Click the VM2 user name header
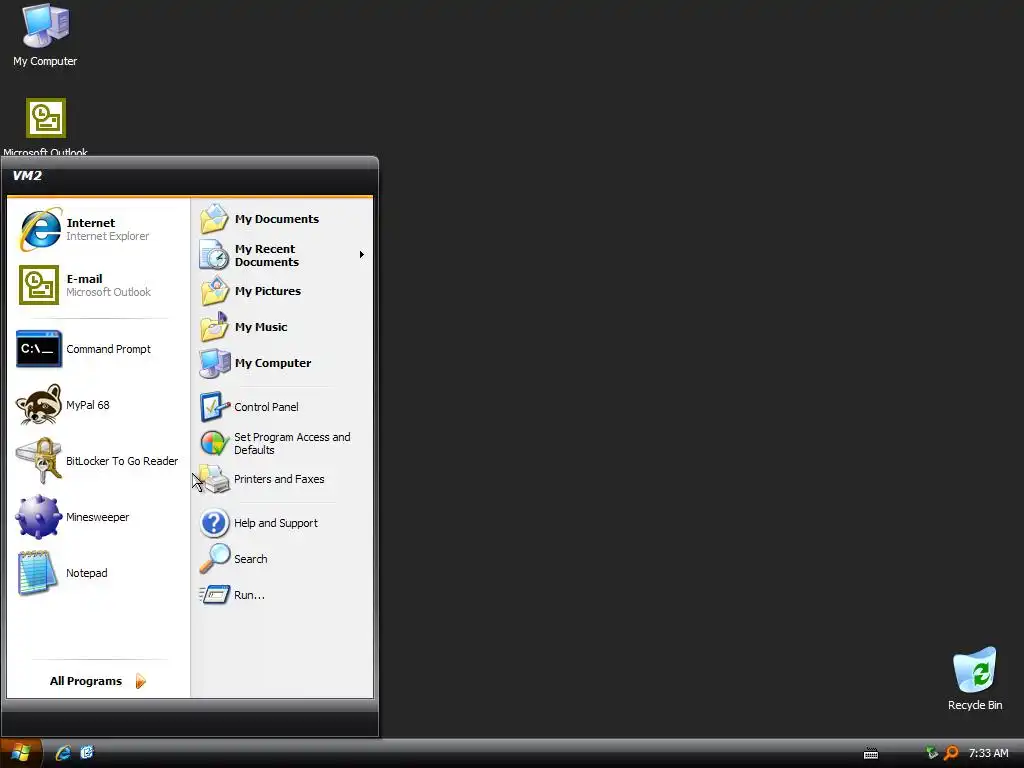This screenshot has width=1024, height=768. [x=27, y=176]
